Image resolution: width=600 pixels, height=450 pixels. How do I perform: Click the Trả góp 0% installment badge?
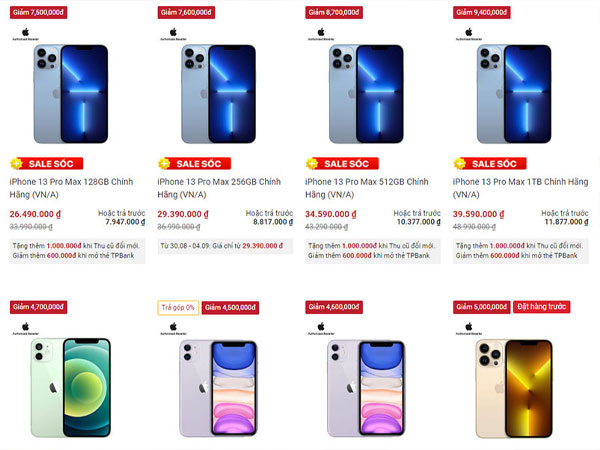pos(178,307)
